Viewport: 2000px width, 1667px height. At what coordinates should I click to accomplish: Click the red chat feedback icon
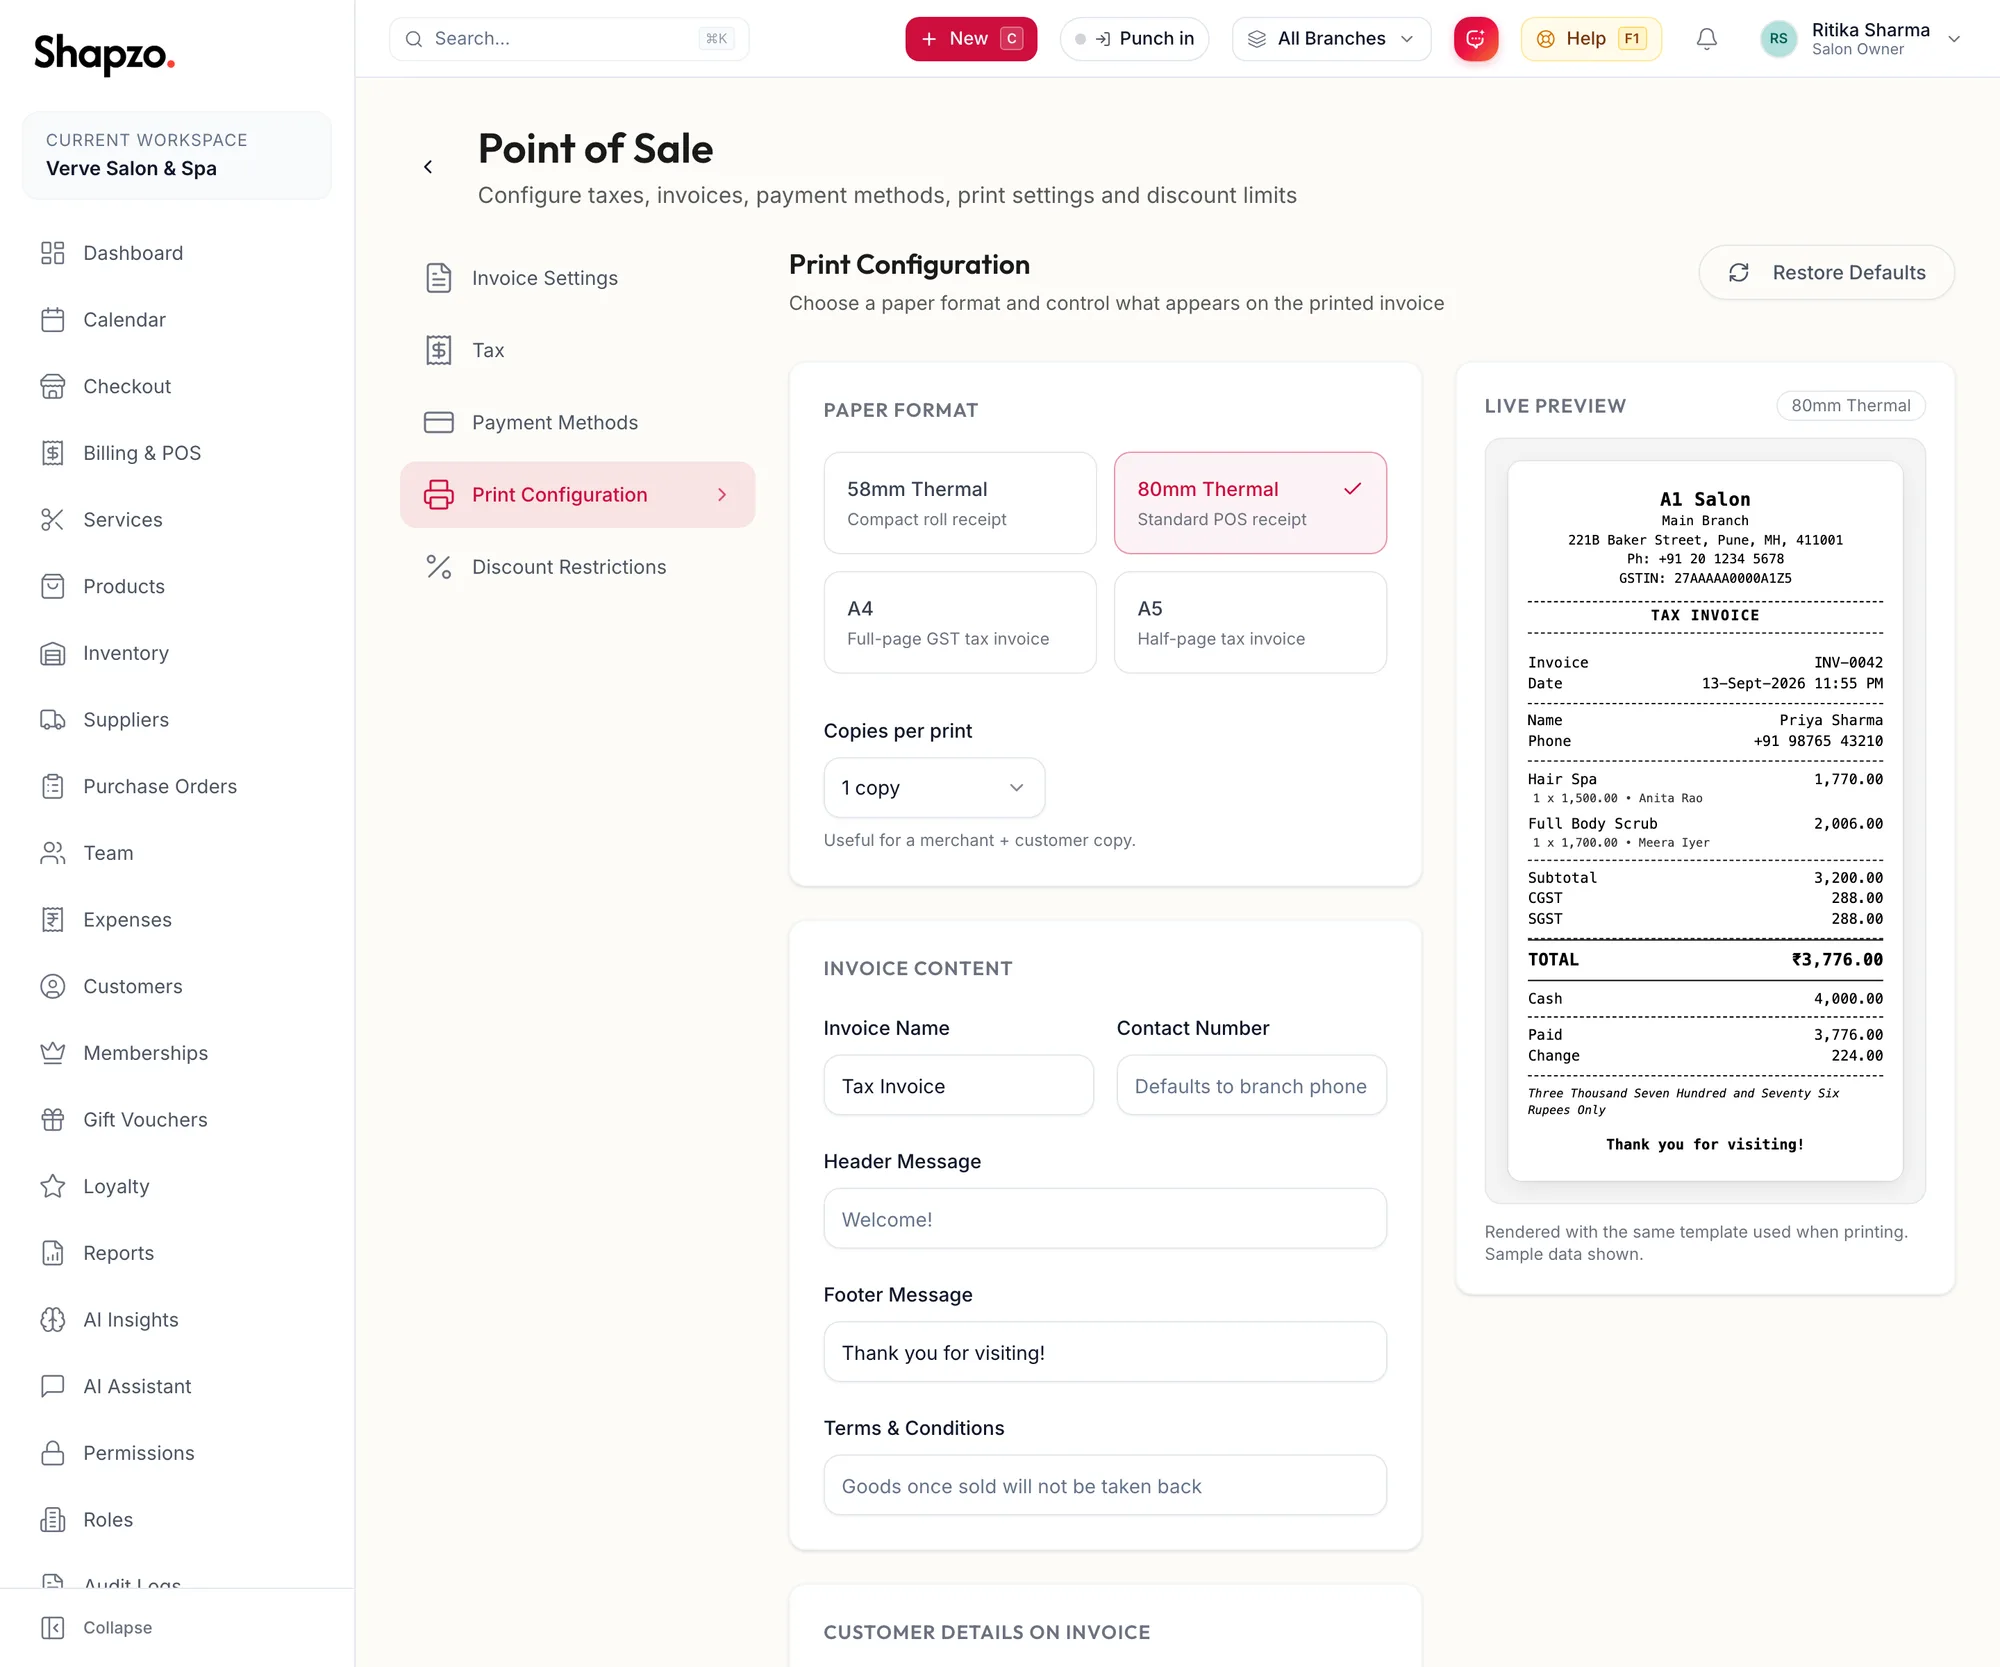coord(1475,39)
